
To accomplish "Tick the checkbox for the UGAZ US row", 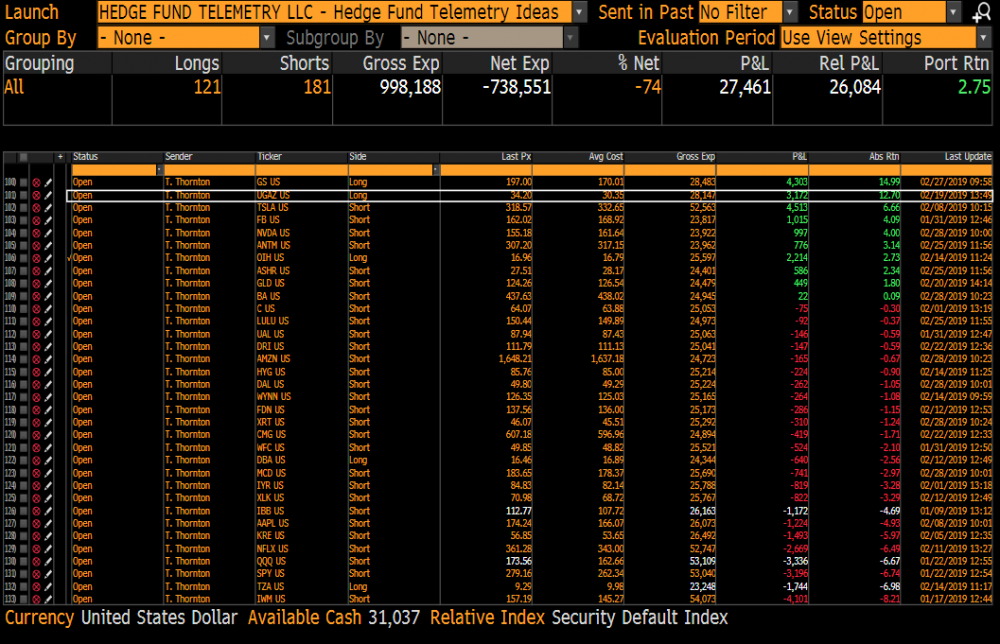I will click(24, 195).
